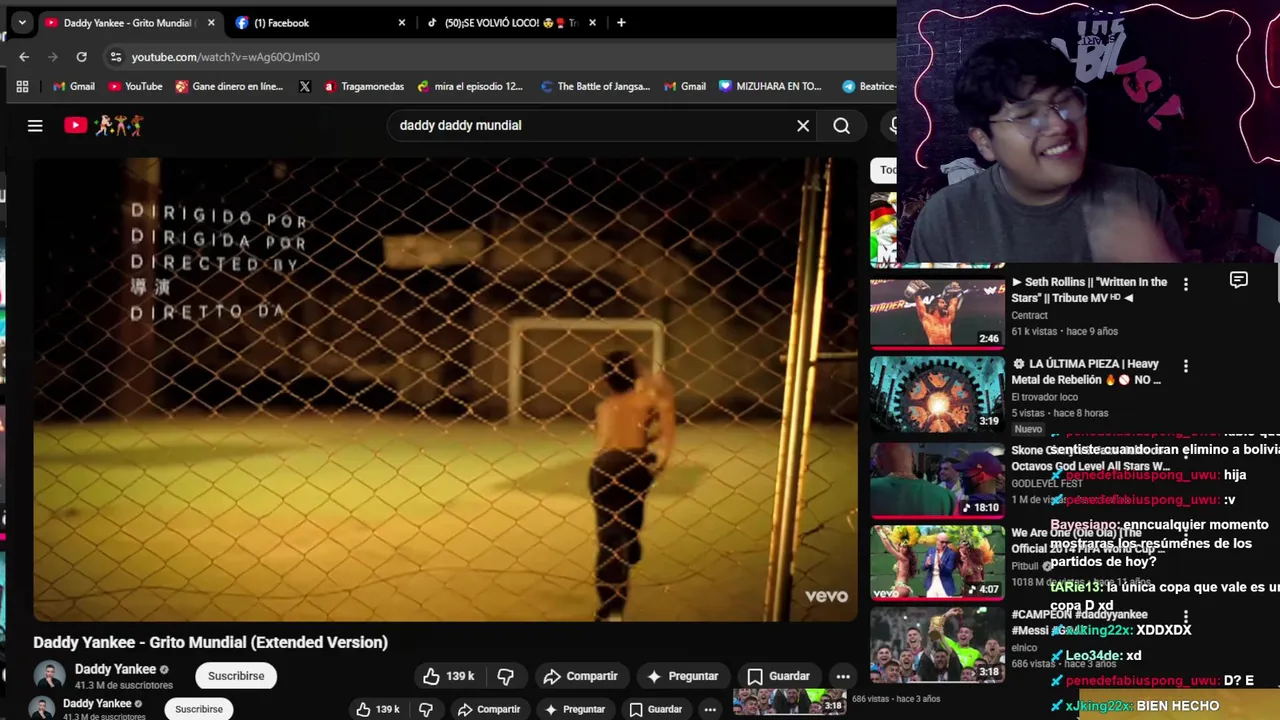Click the main video player to pause

tap(446, 389)
